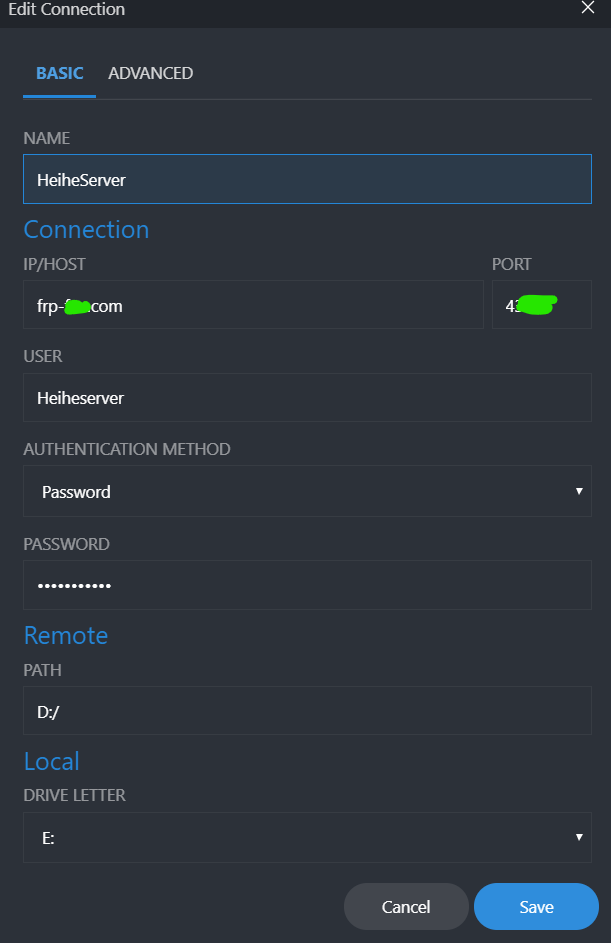The image size is (611, 943).
Task: Click the Connection section heading
Action: click(x=86, y=230)
